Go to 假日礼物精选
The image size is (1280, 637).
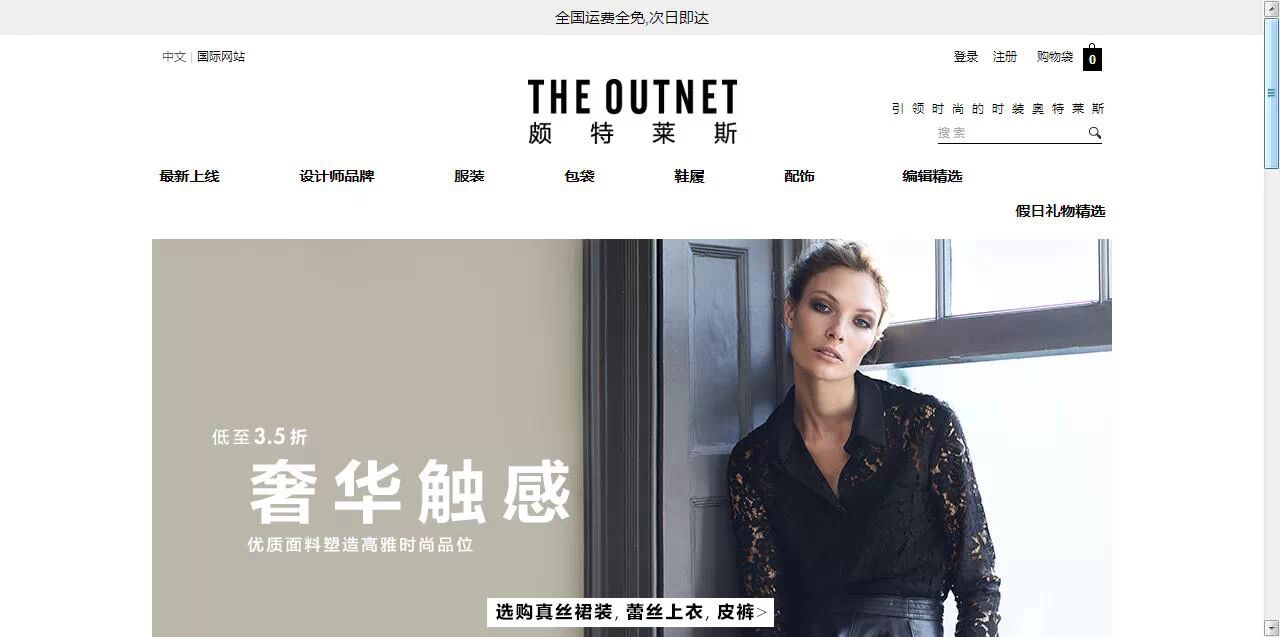pos(1060,211)
